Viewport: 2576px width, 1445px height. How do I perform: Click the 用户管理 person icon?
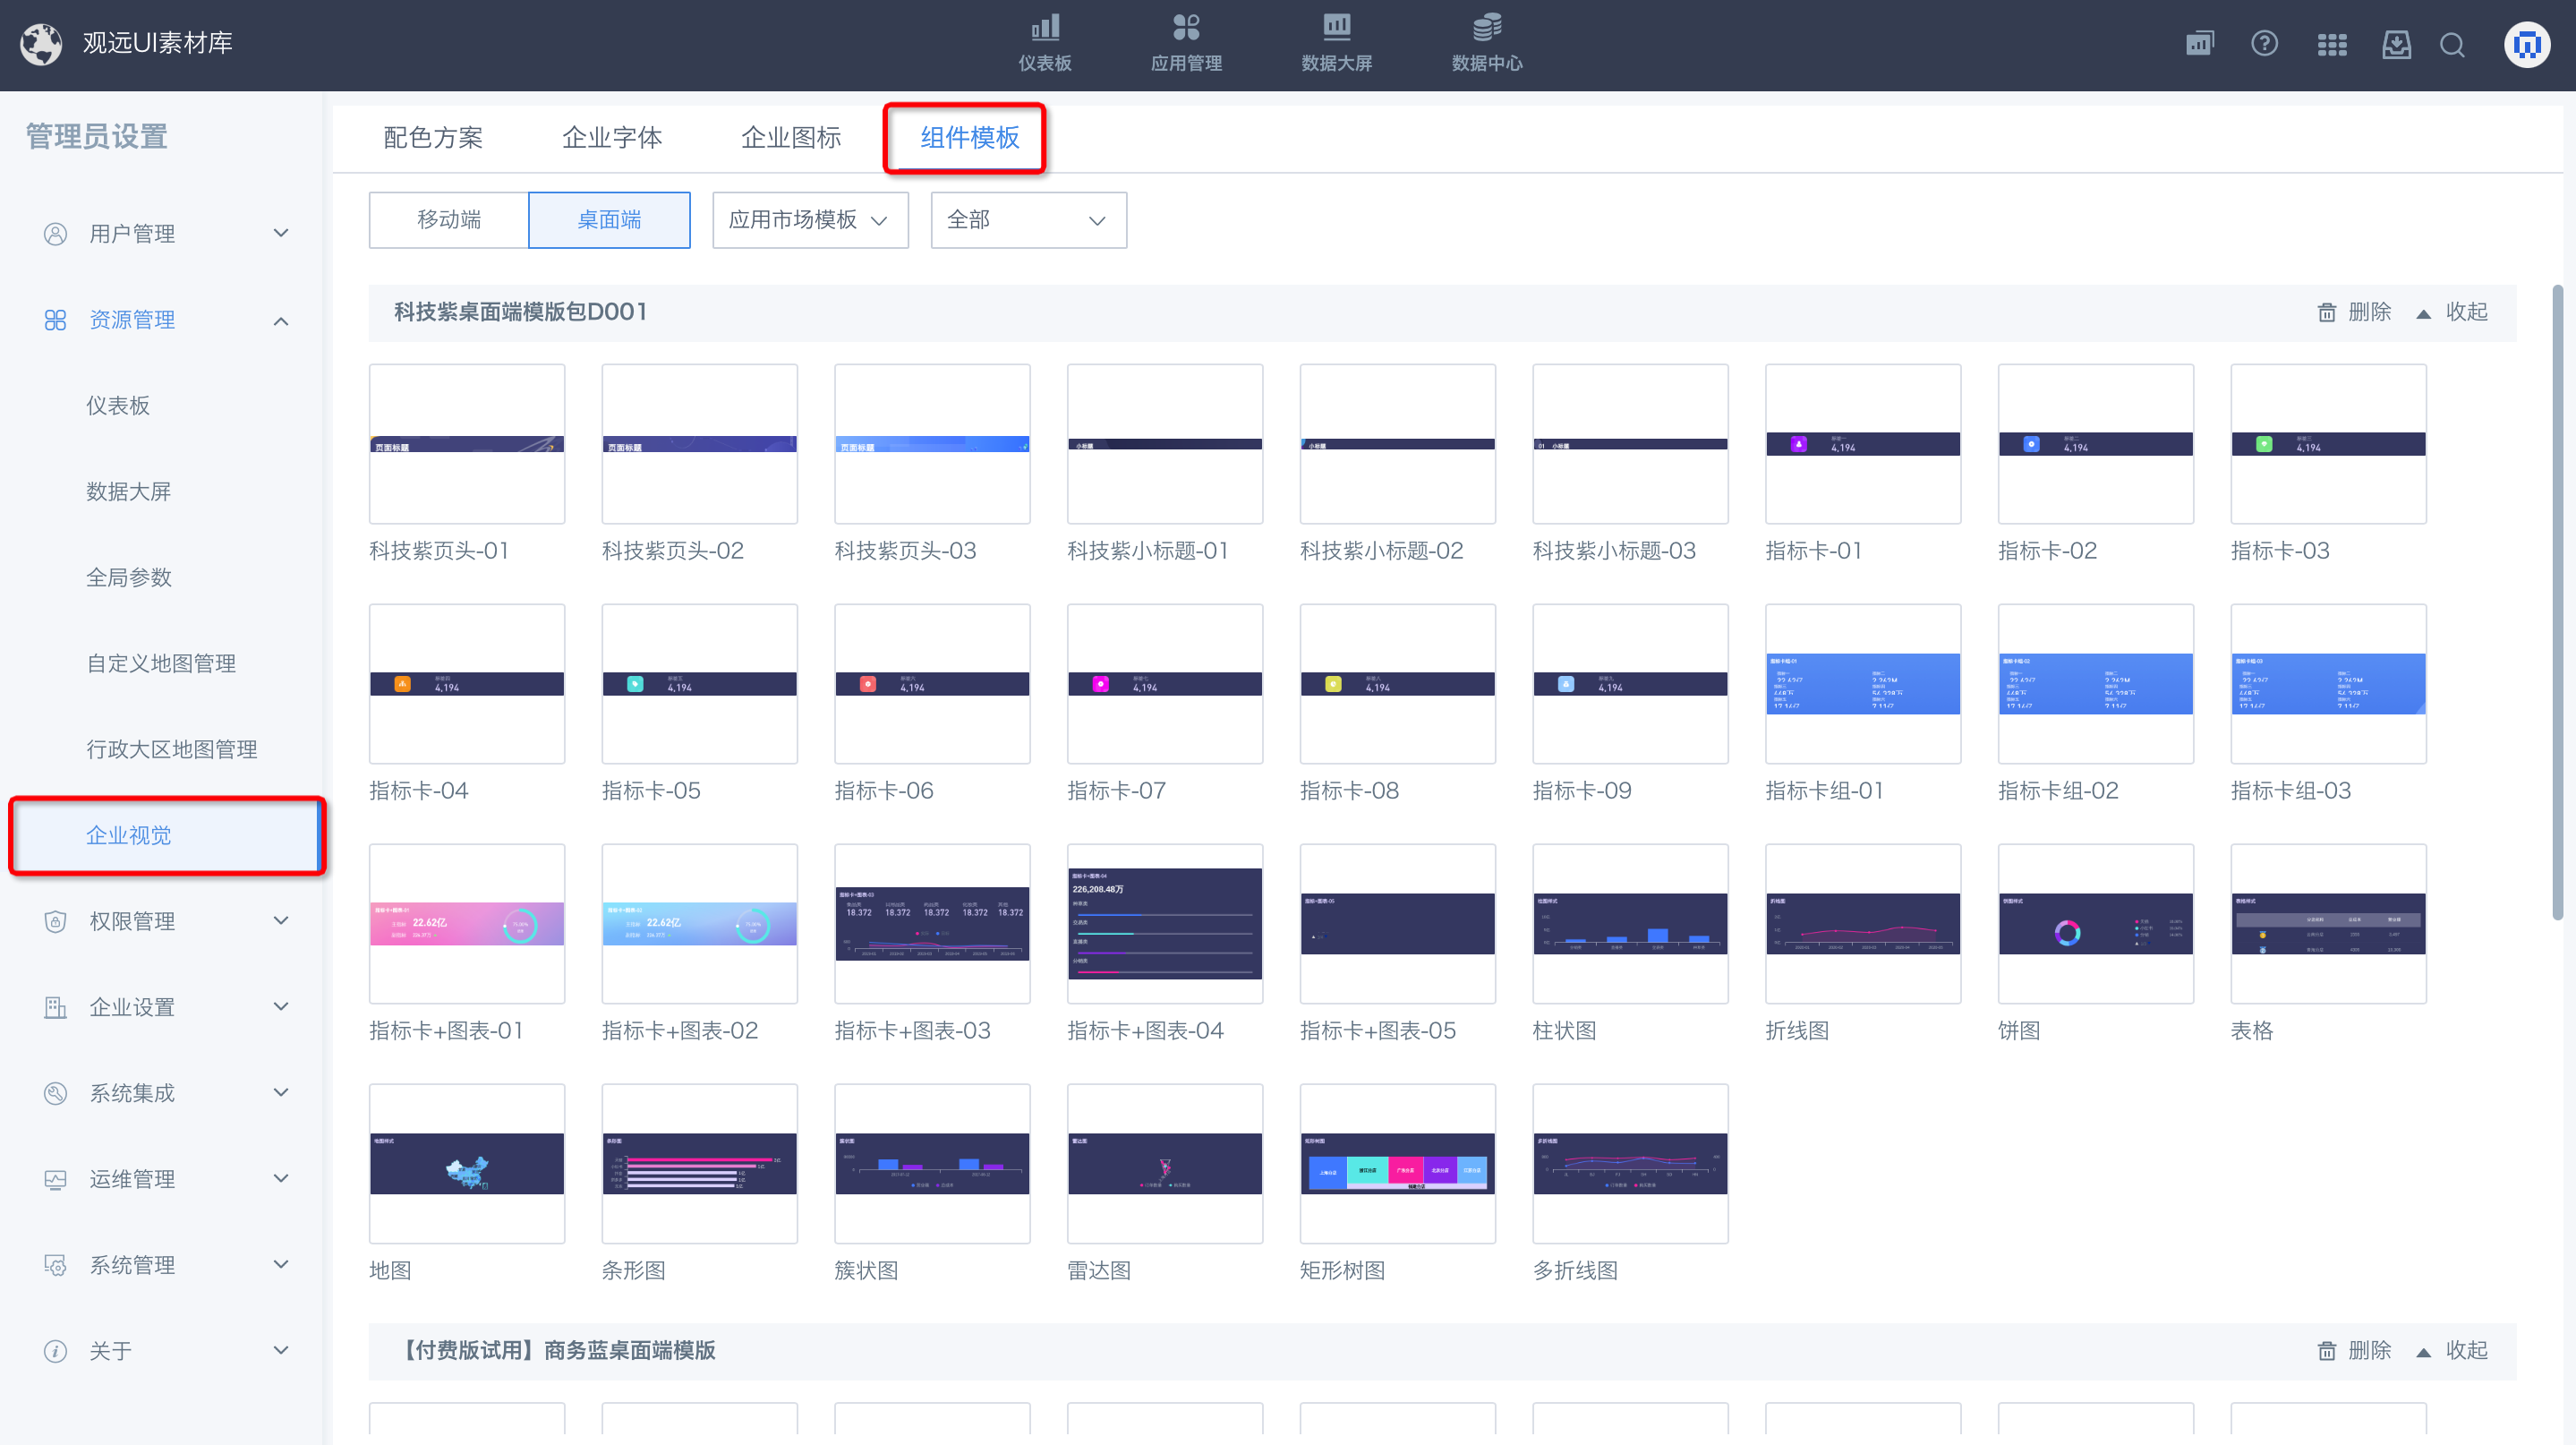[55, 234]
